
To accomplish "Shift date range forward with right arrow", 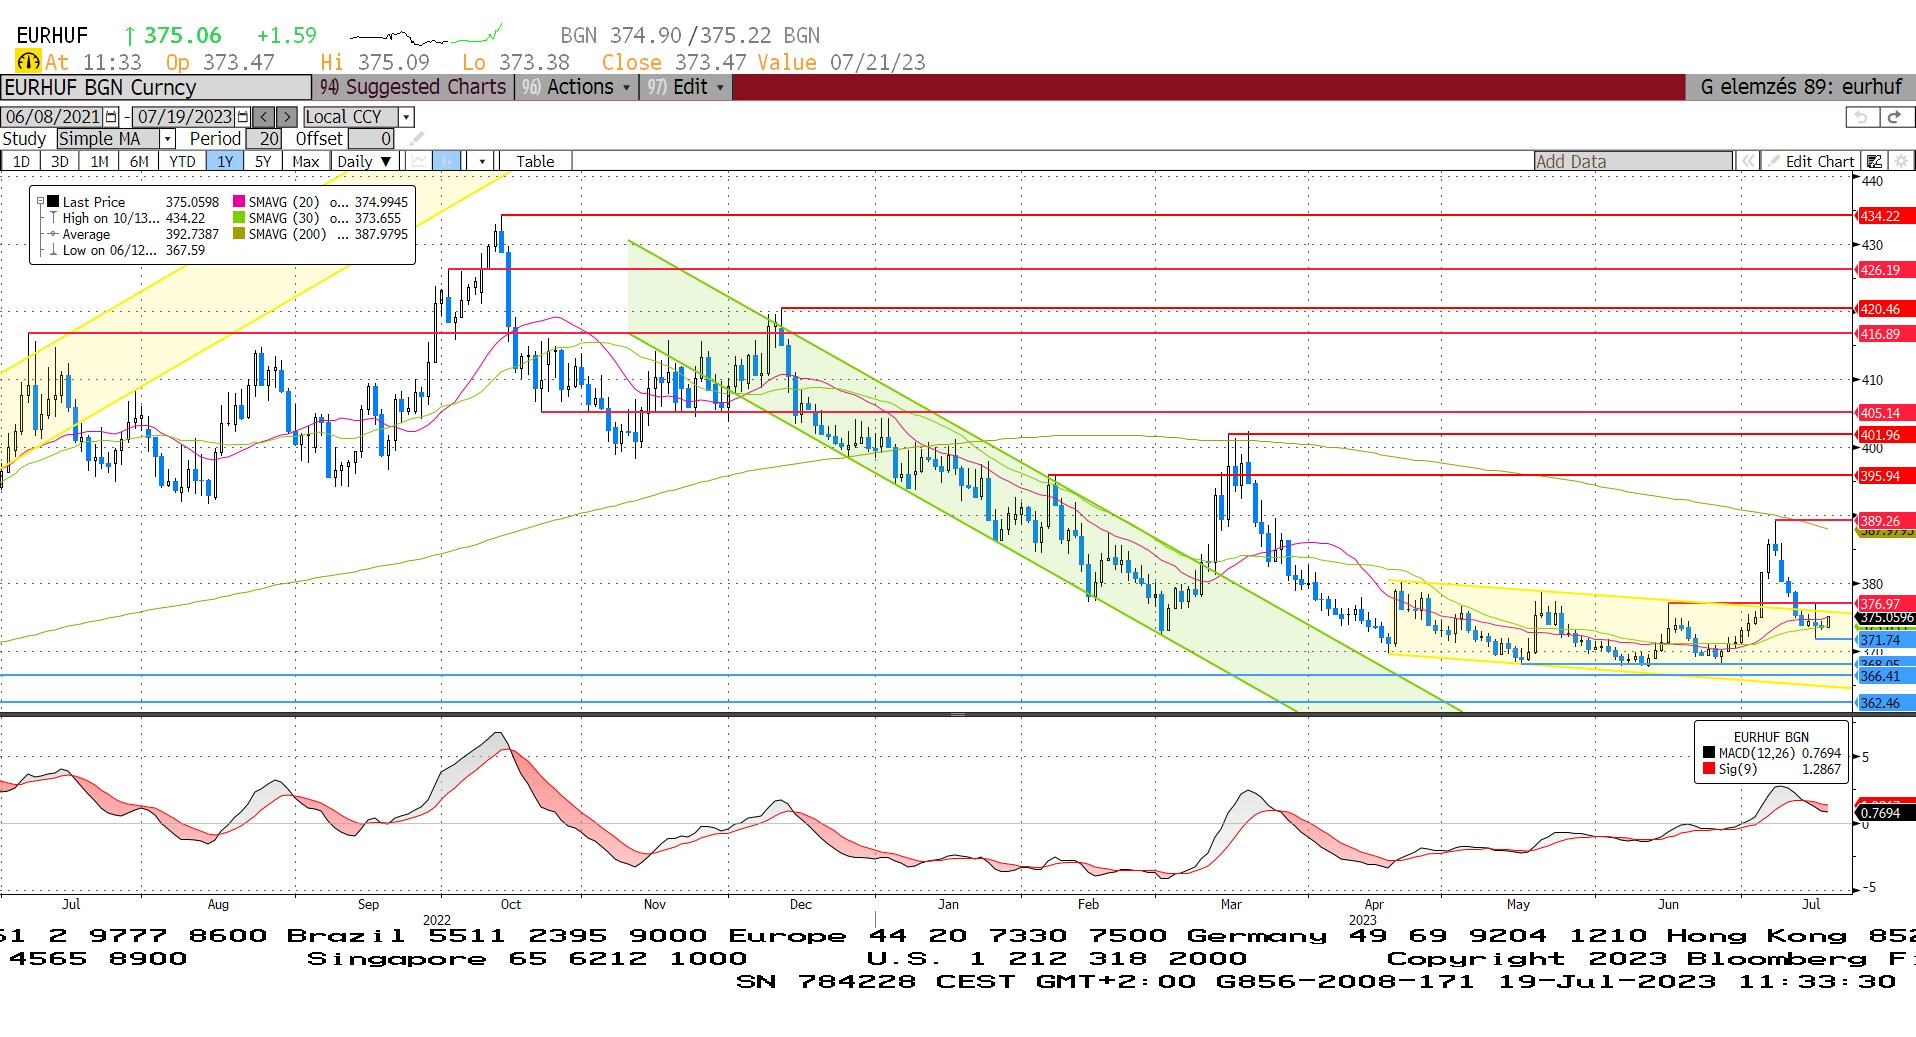I will [286, 117].
